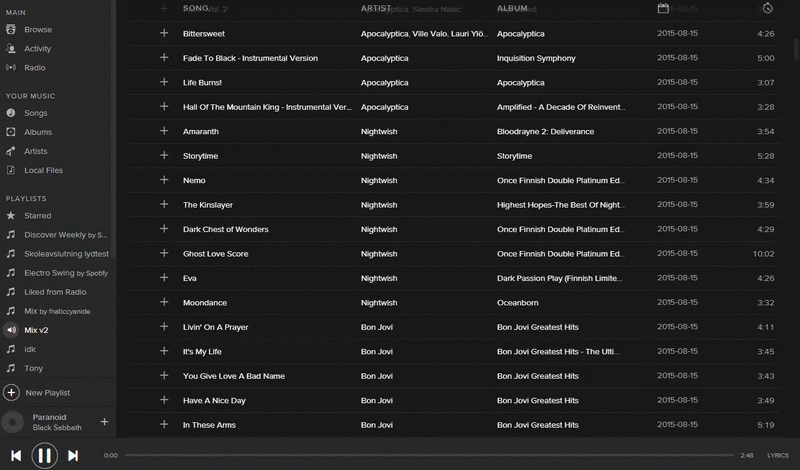Select the song Storytime title

click(x=200, y=156)
